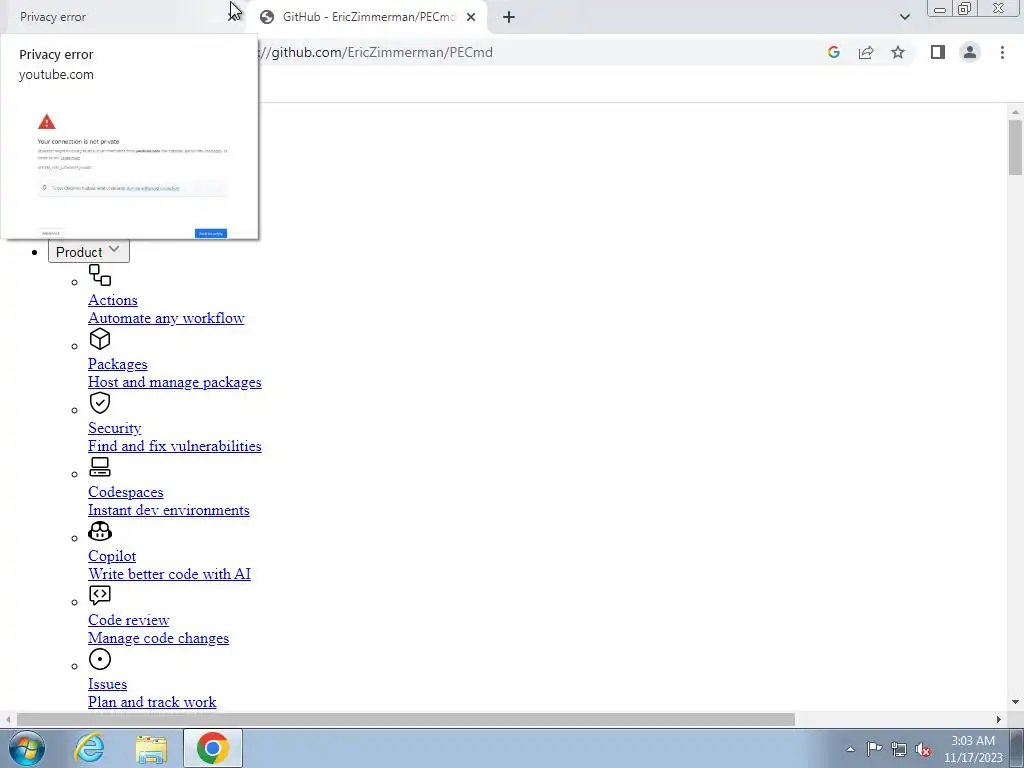This screenshot has width=1024, height=768.
Task: Click the taskbar clock showing 3:03 AM
Action: click(972, 749)
